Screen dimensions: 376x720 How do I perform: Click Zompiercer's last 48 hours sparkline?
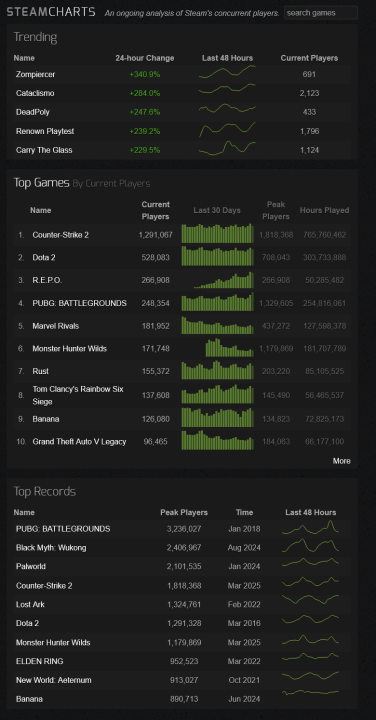pyautogui.click(x=227, y=72)
